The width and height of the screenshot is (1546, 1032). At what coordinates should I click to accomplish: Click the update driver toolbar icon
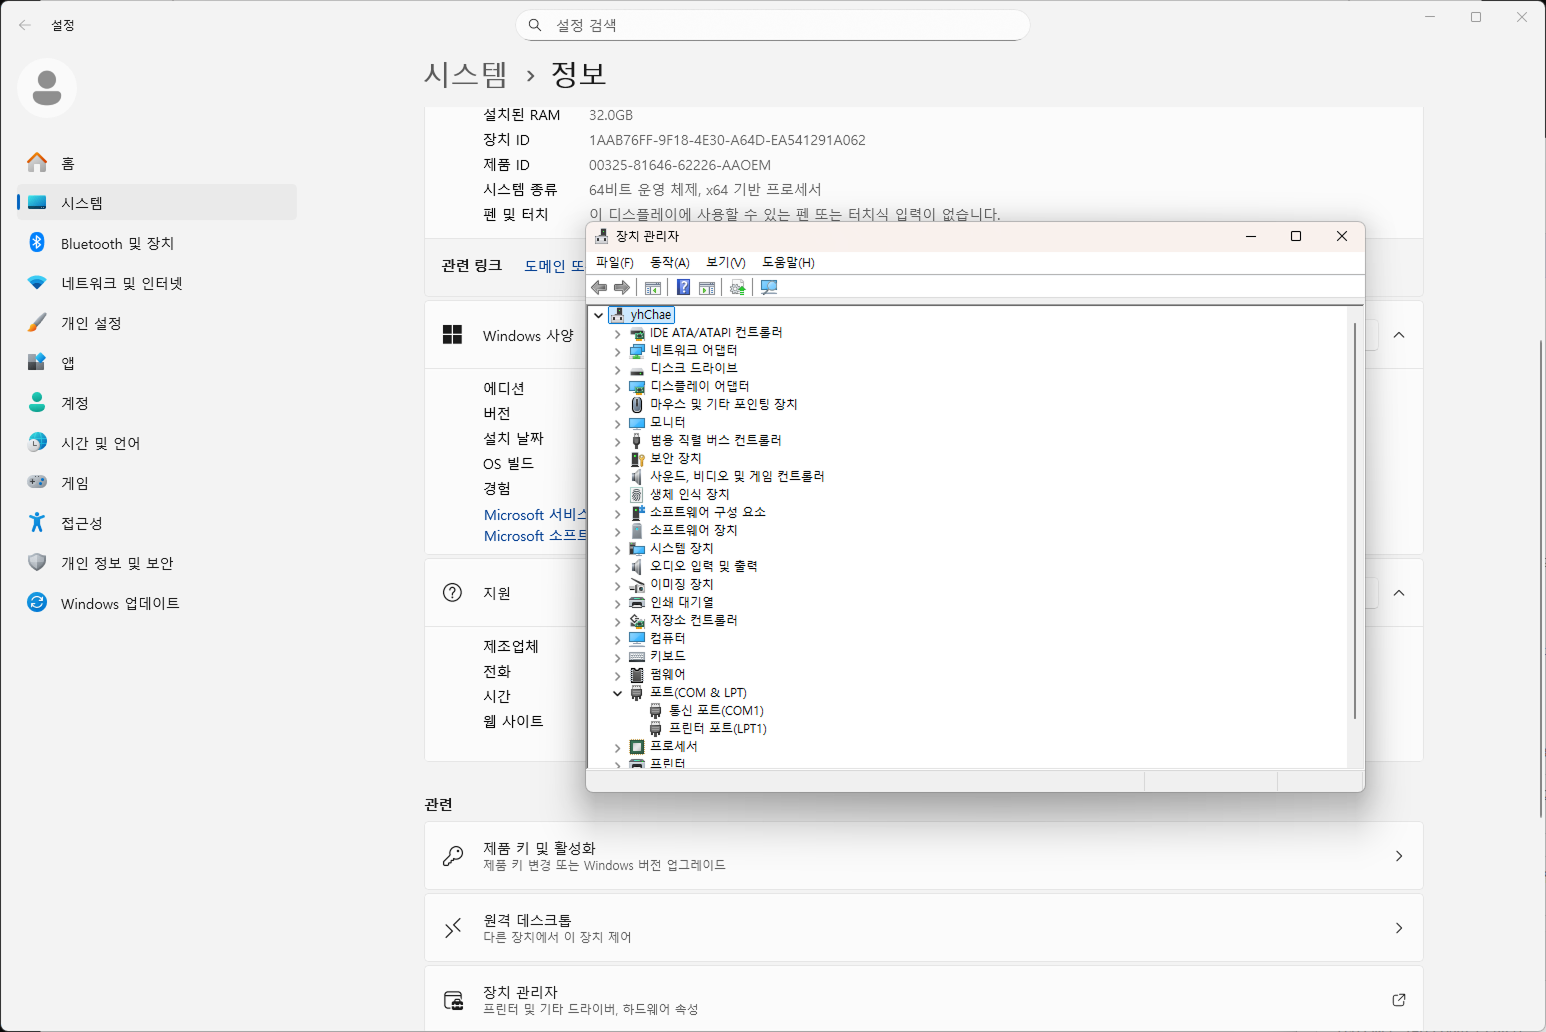tap(738, 288)
